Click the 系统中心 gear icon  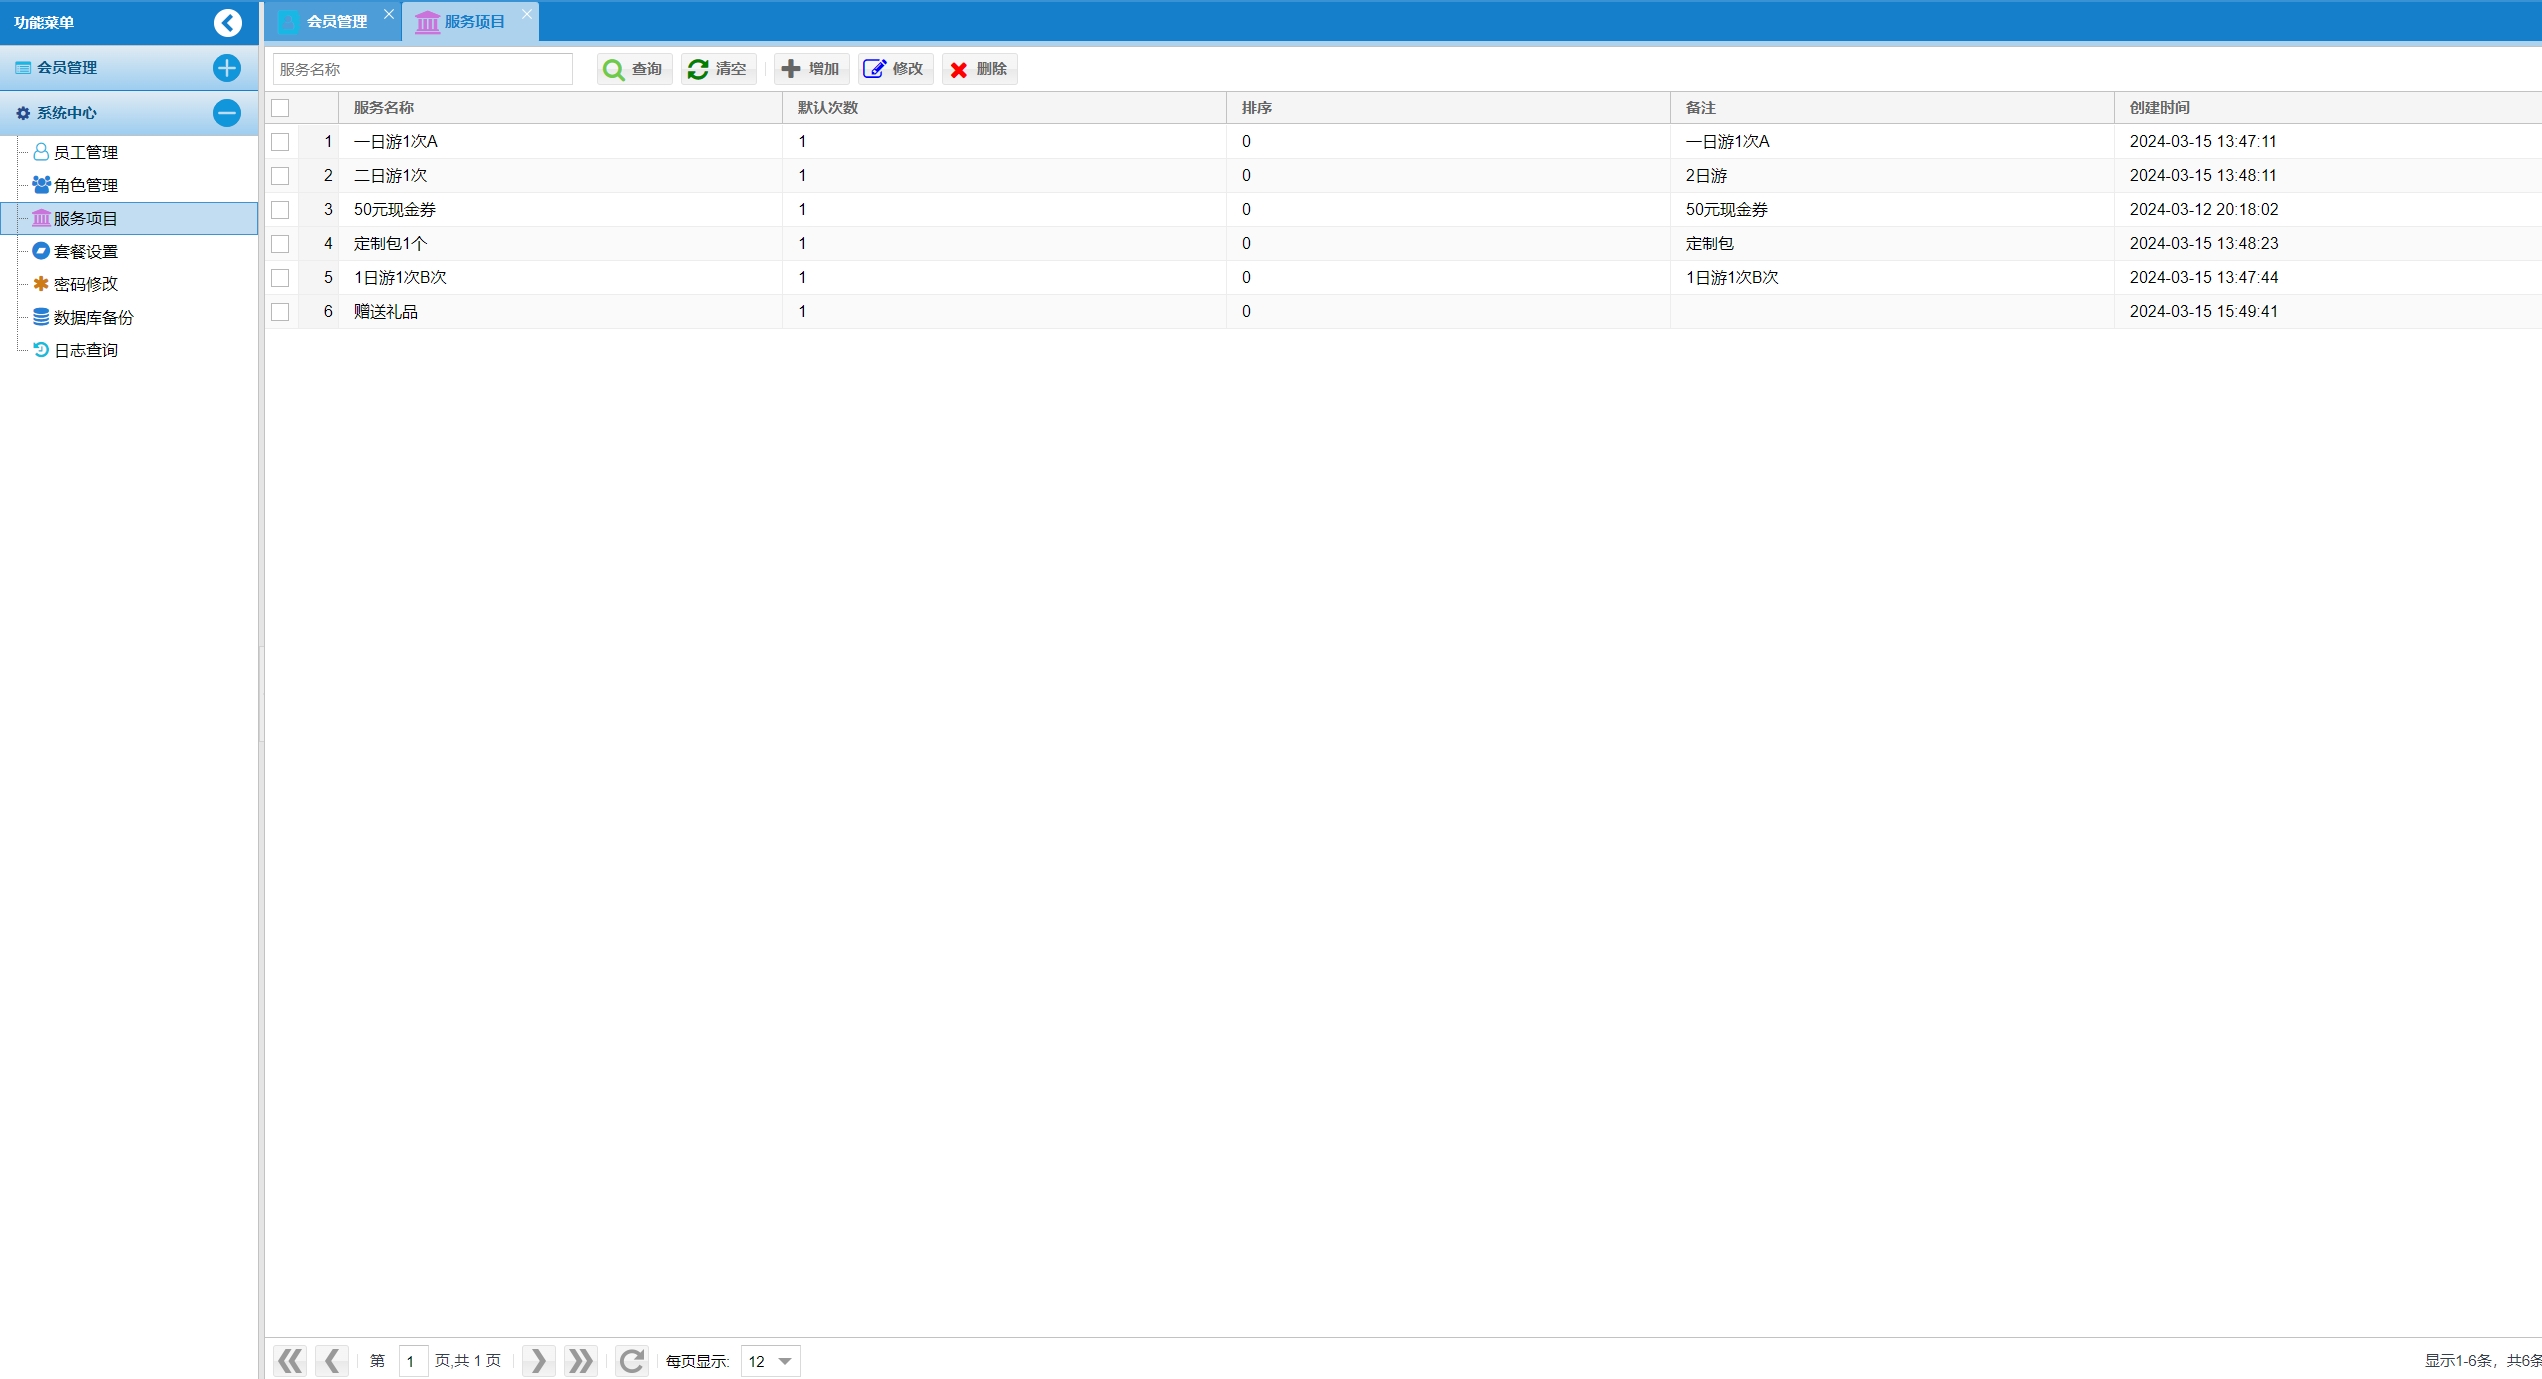(x=23, y=113)
